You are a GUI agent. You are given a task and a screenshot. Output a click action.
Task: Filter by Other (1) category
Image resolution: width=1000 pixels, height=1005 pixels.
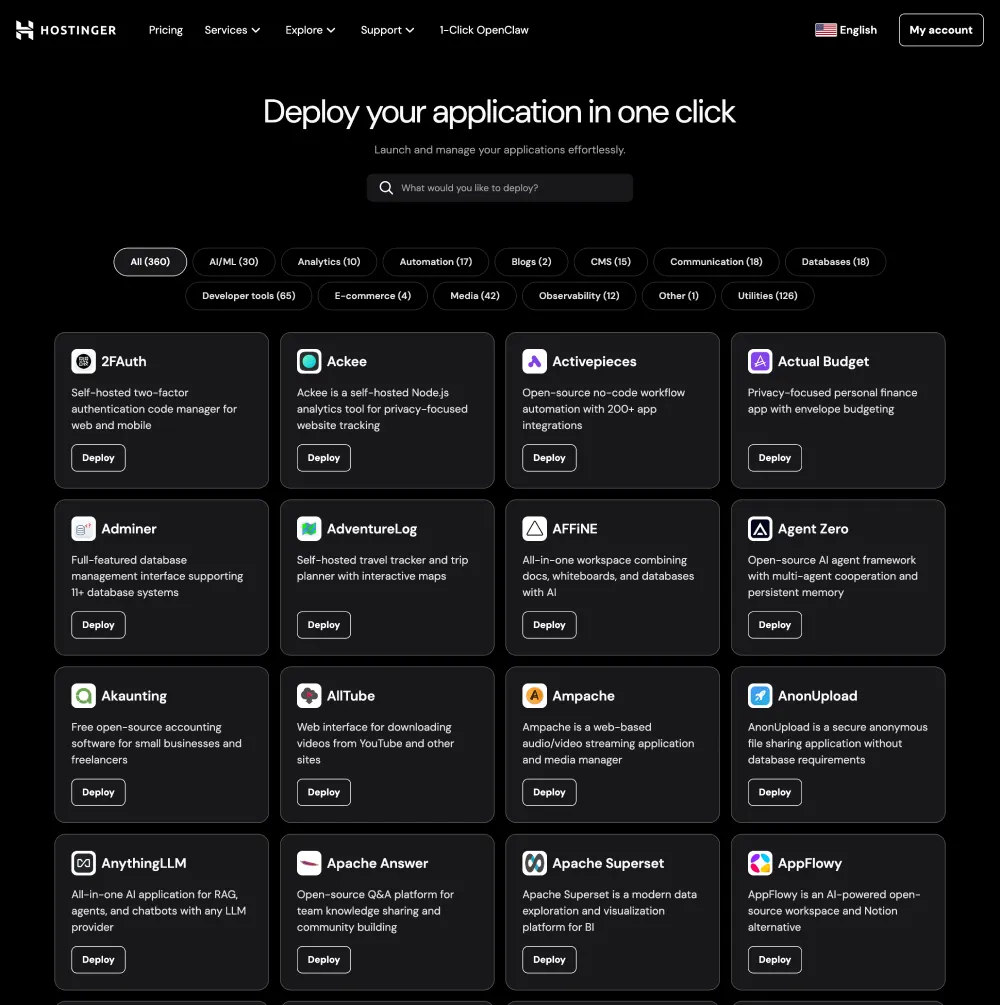point(679,295)
